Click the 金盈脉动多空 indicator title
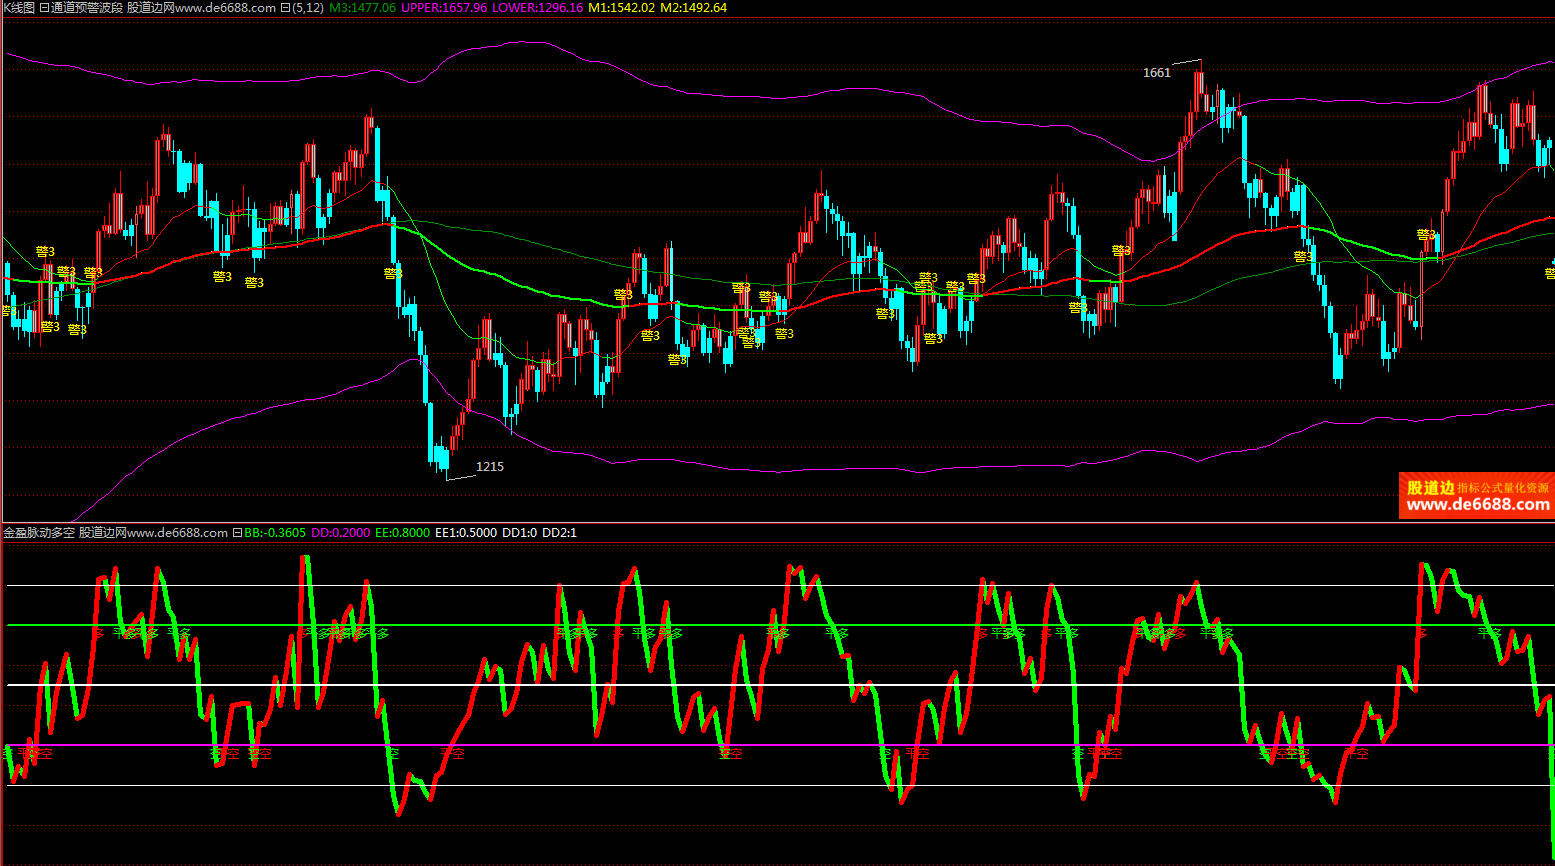Viewport: 1555px width, 866px height. click(39, 533)
